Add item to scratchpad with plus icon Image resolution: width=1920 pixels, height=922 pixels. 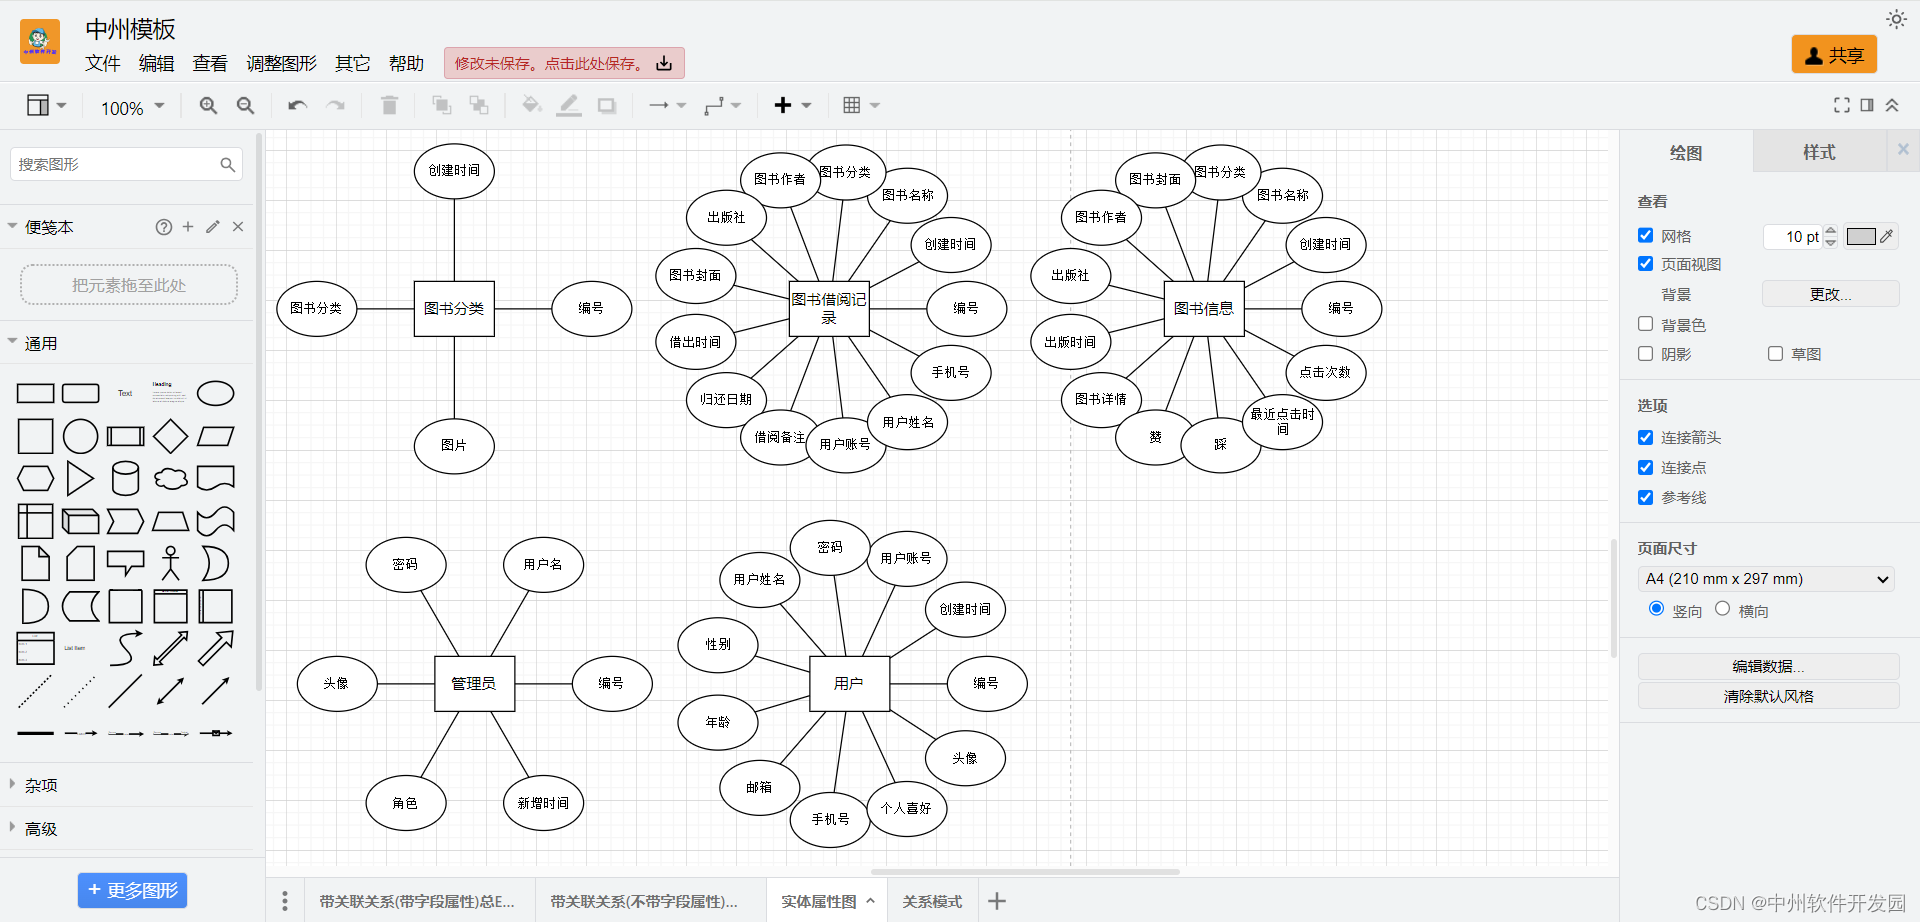point(188,227)
